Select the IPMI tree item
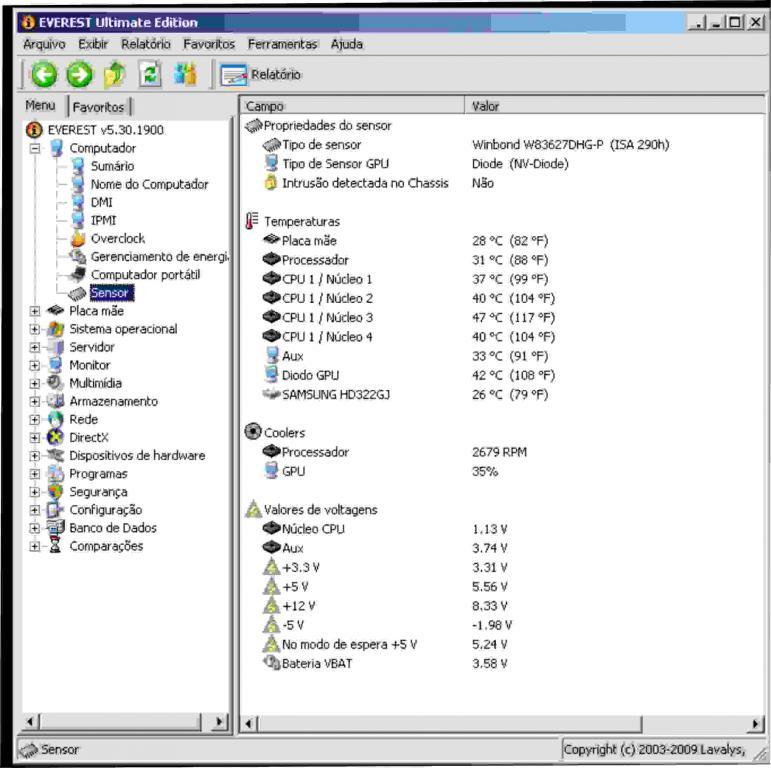 click(103, 220)
